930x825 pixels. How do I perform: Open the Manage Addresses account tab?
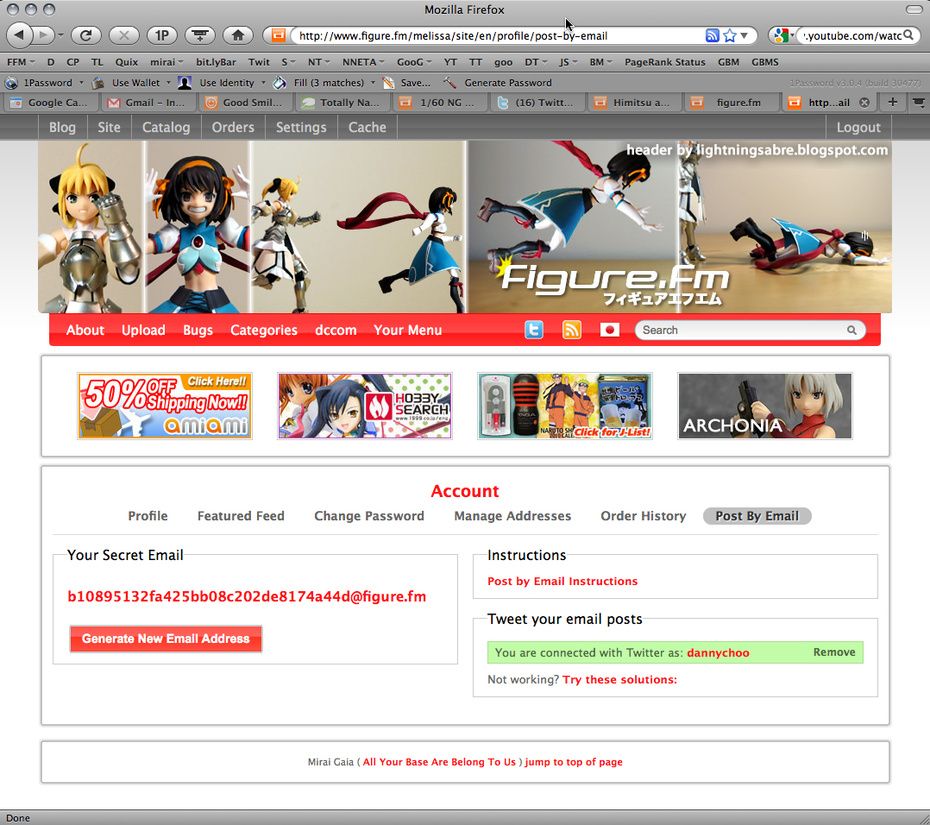(512, 516)
